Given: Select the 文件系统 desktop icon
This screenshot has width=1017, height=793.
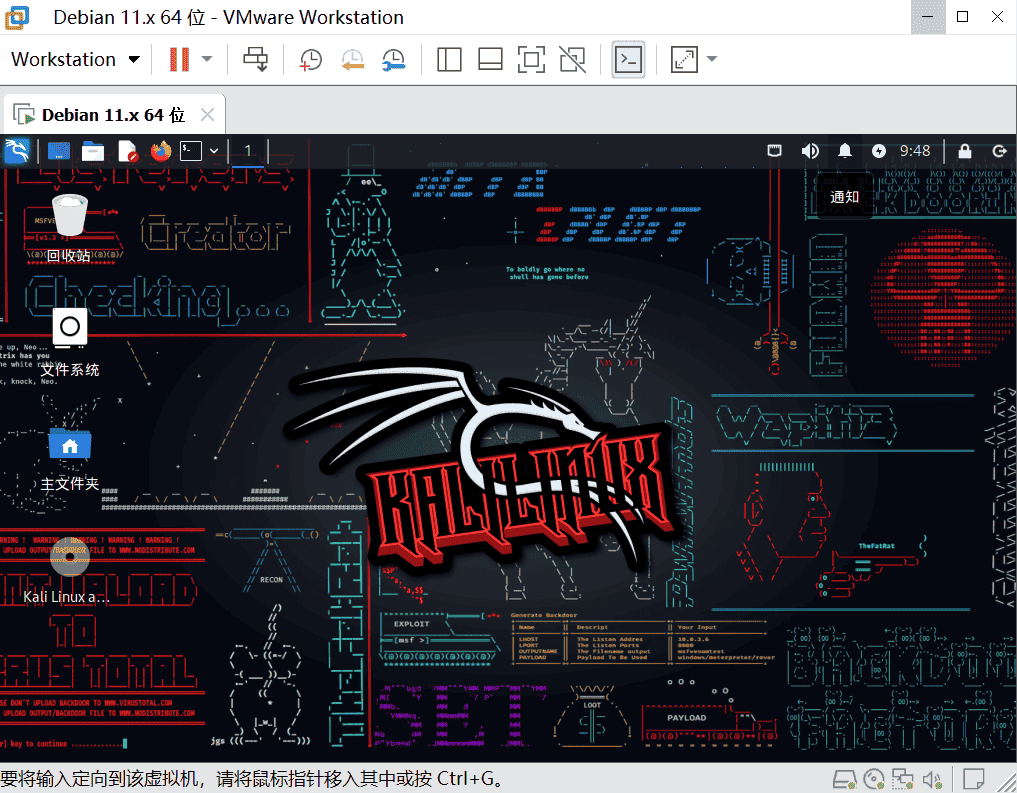Looking at the screenshot, I should pyautogui.click(x=69, y=344).
